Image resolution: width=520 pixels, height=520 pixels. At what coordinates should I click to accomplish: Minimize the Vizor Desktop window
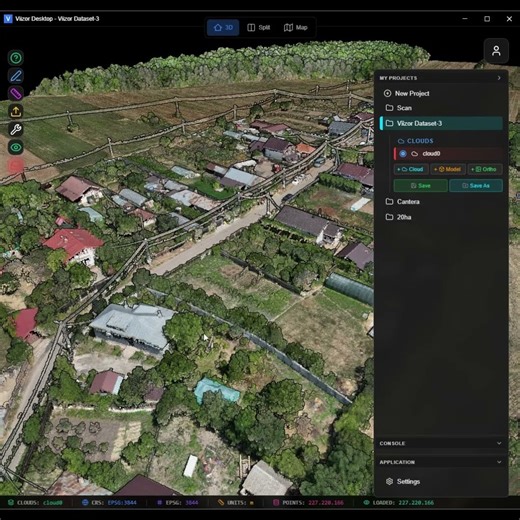point(465,19)
